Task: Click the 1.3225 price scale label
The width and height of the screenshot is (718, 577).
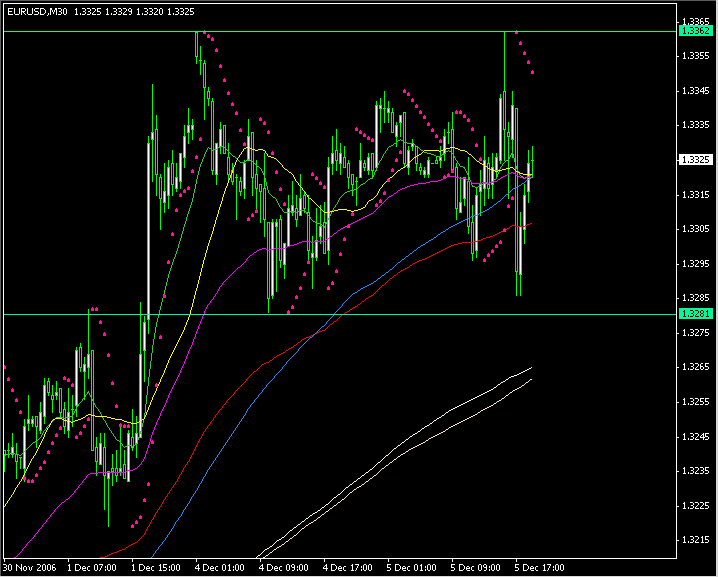Action: click(696, 506)
